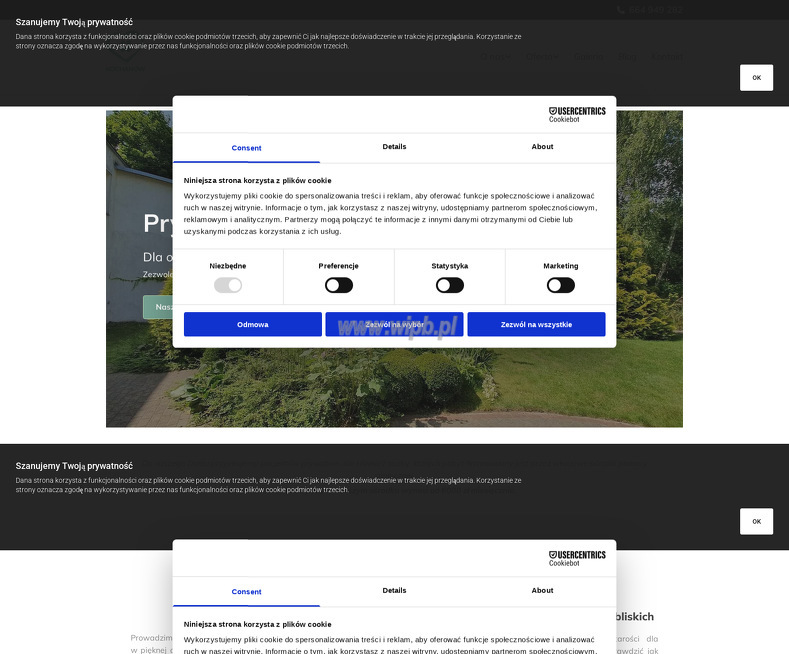The width and height of the screenshot is (789, 654).
Task: Click the Preferencje category label
Action: [x=339, y=266]
